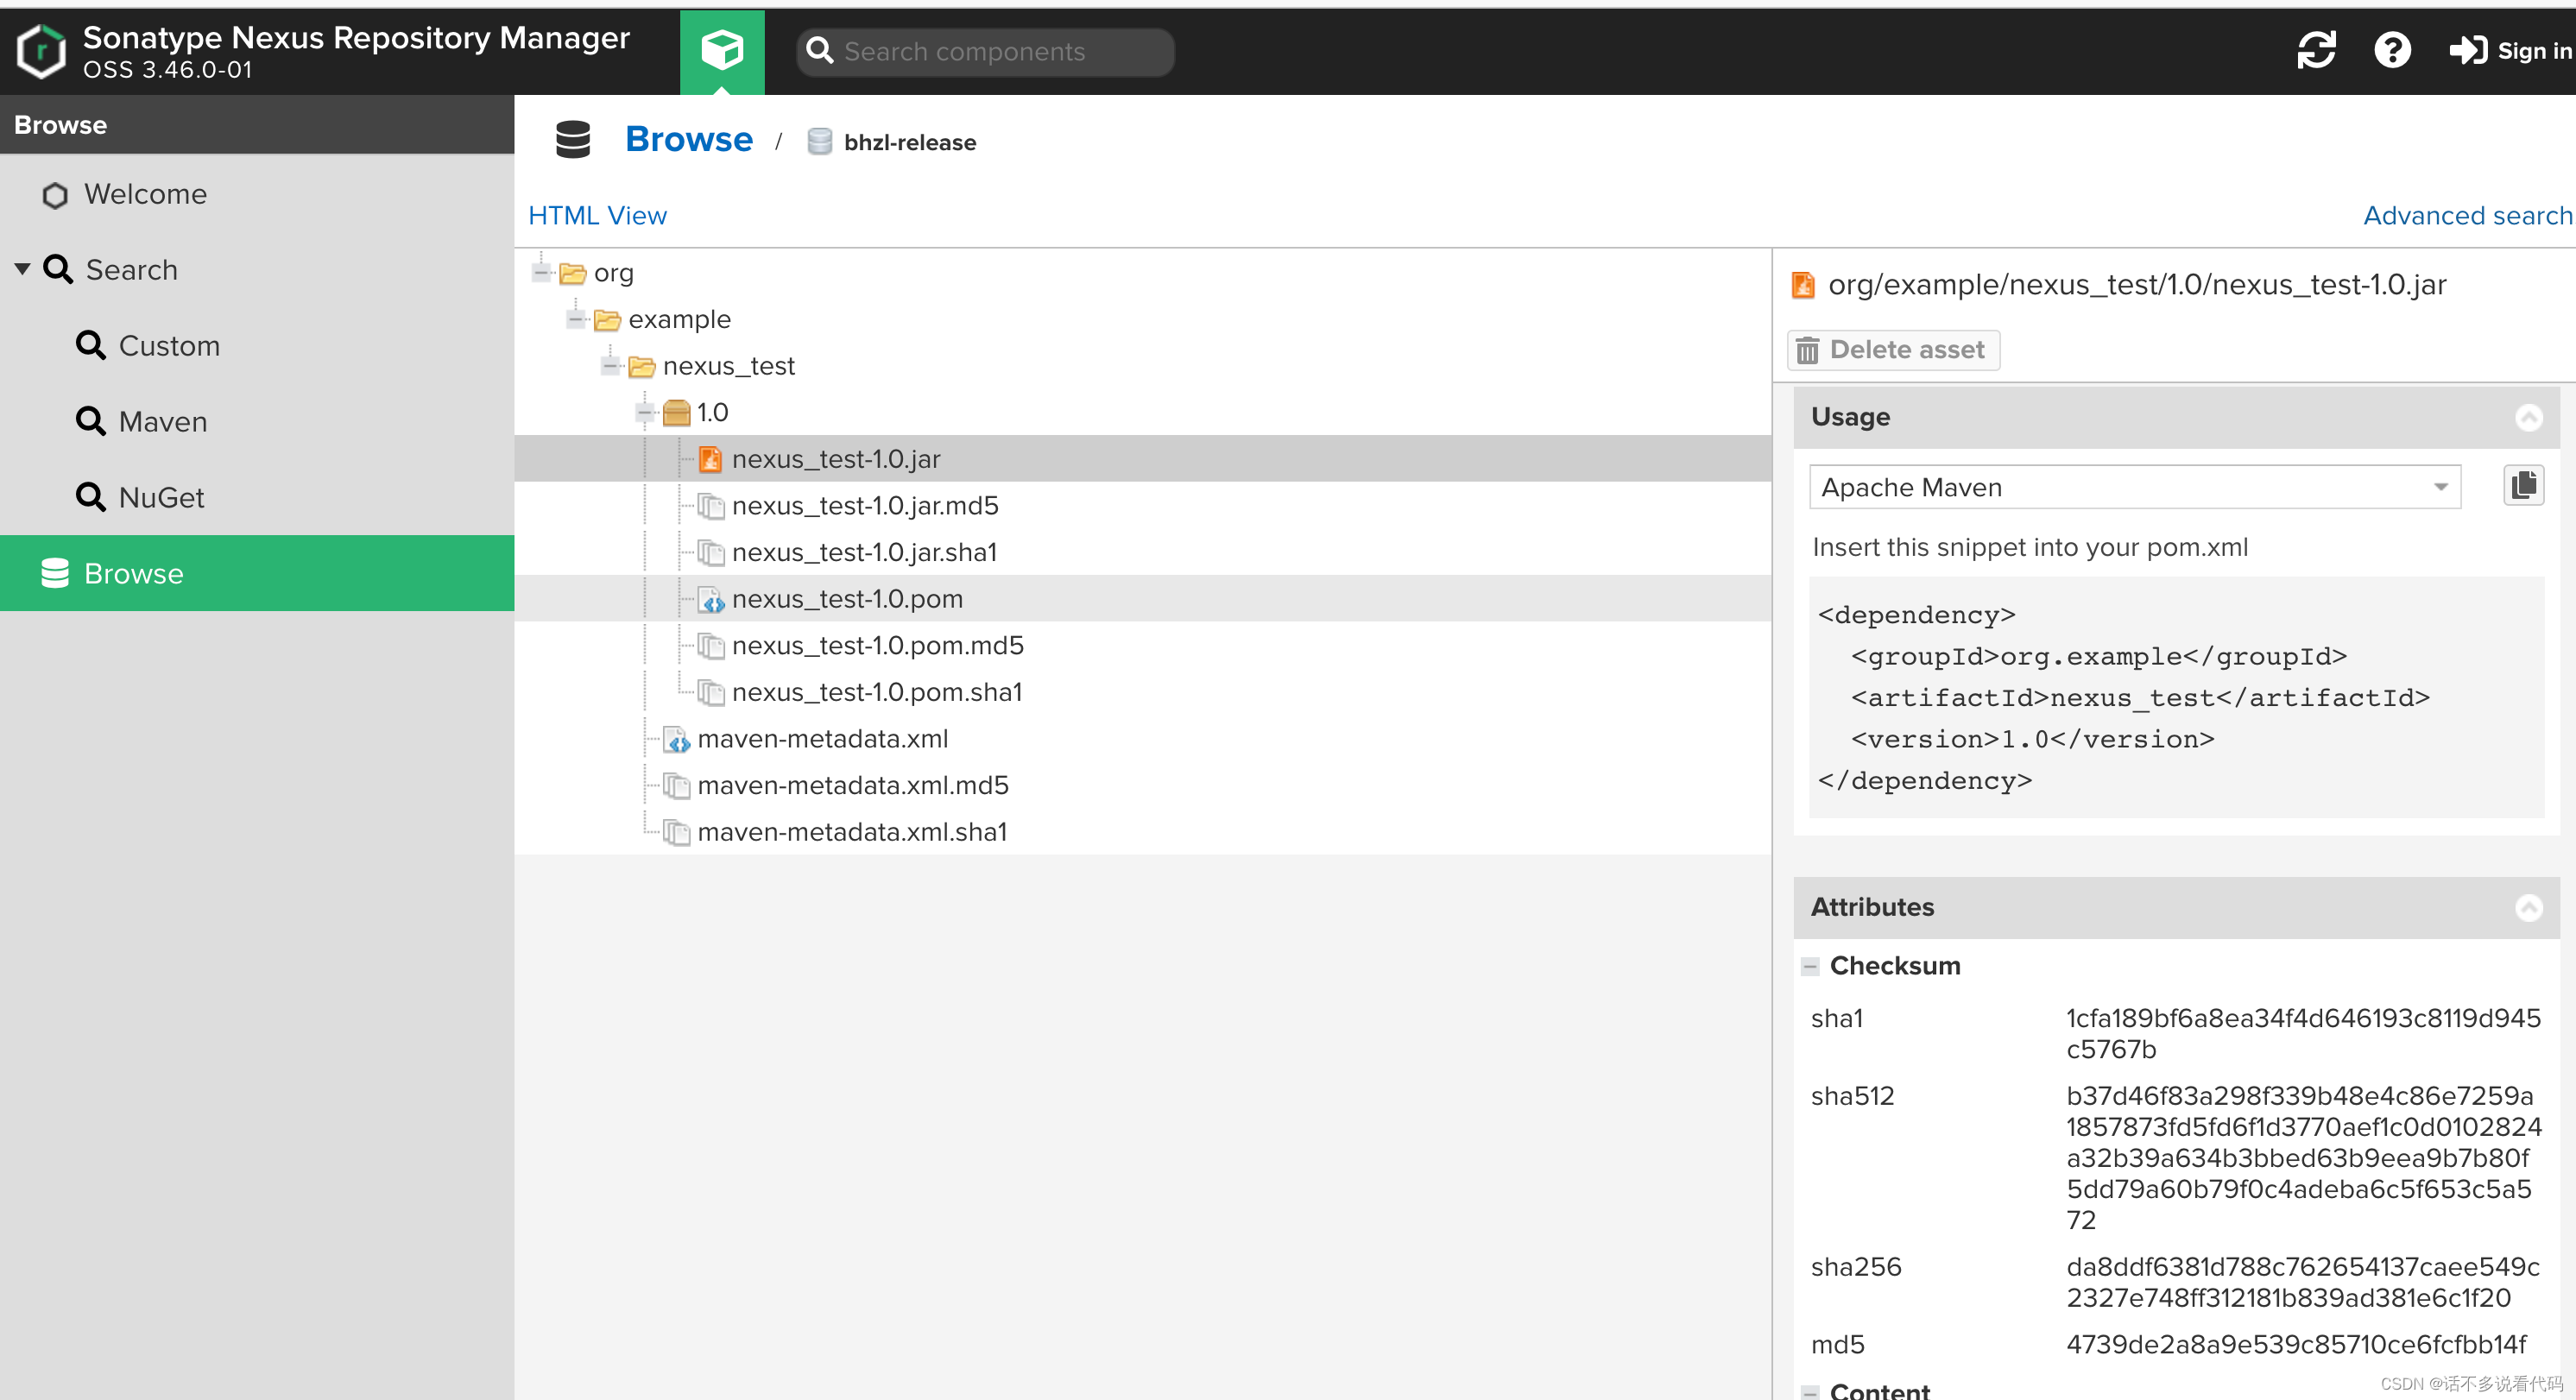Collapse the Search sidebar group arrow
This screenshot has width=2576, height=1400.
click(22, 269)
